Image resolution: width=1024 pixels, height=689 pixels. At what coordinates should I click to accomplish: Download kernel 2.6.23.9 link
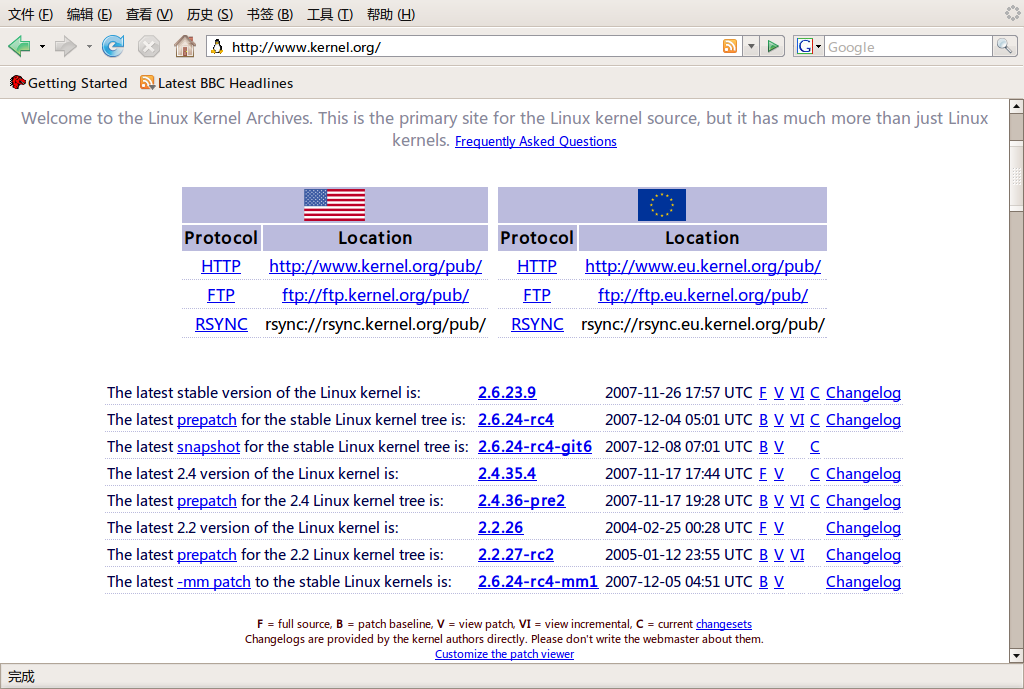point(507,393)
